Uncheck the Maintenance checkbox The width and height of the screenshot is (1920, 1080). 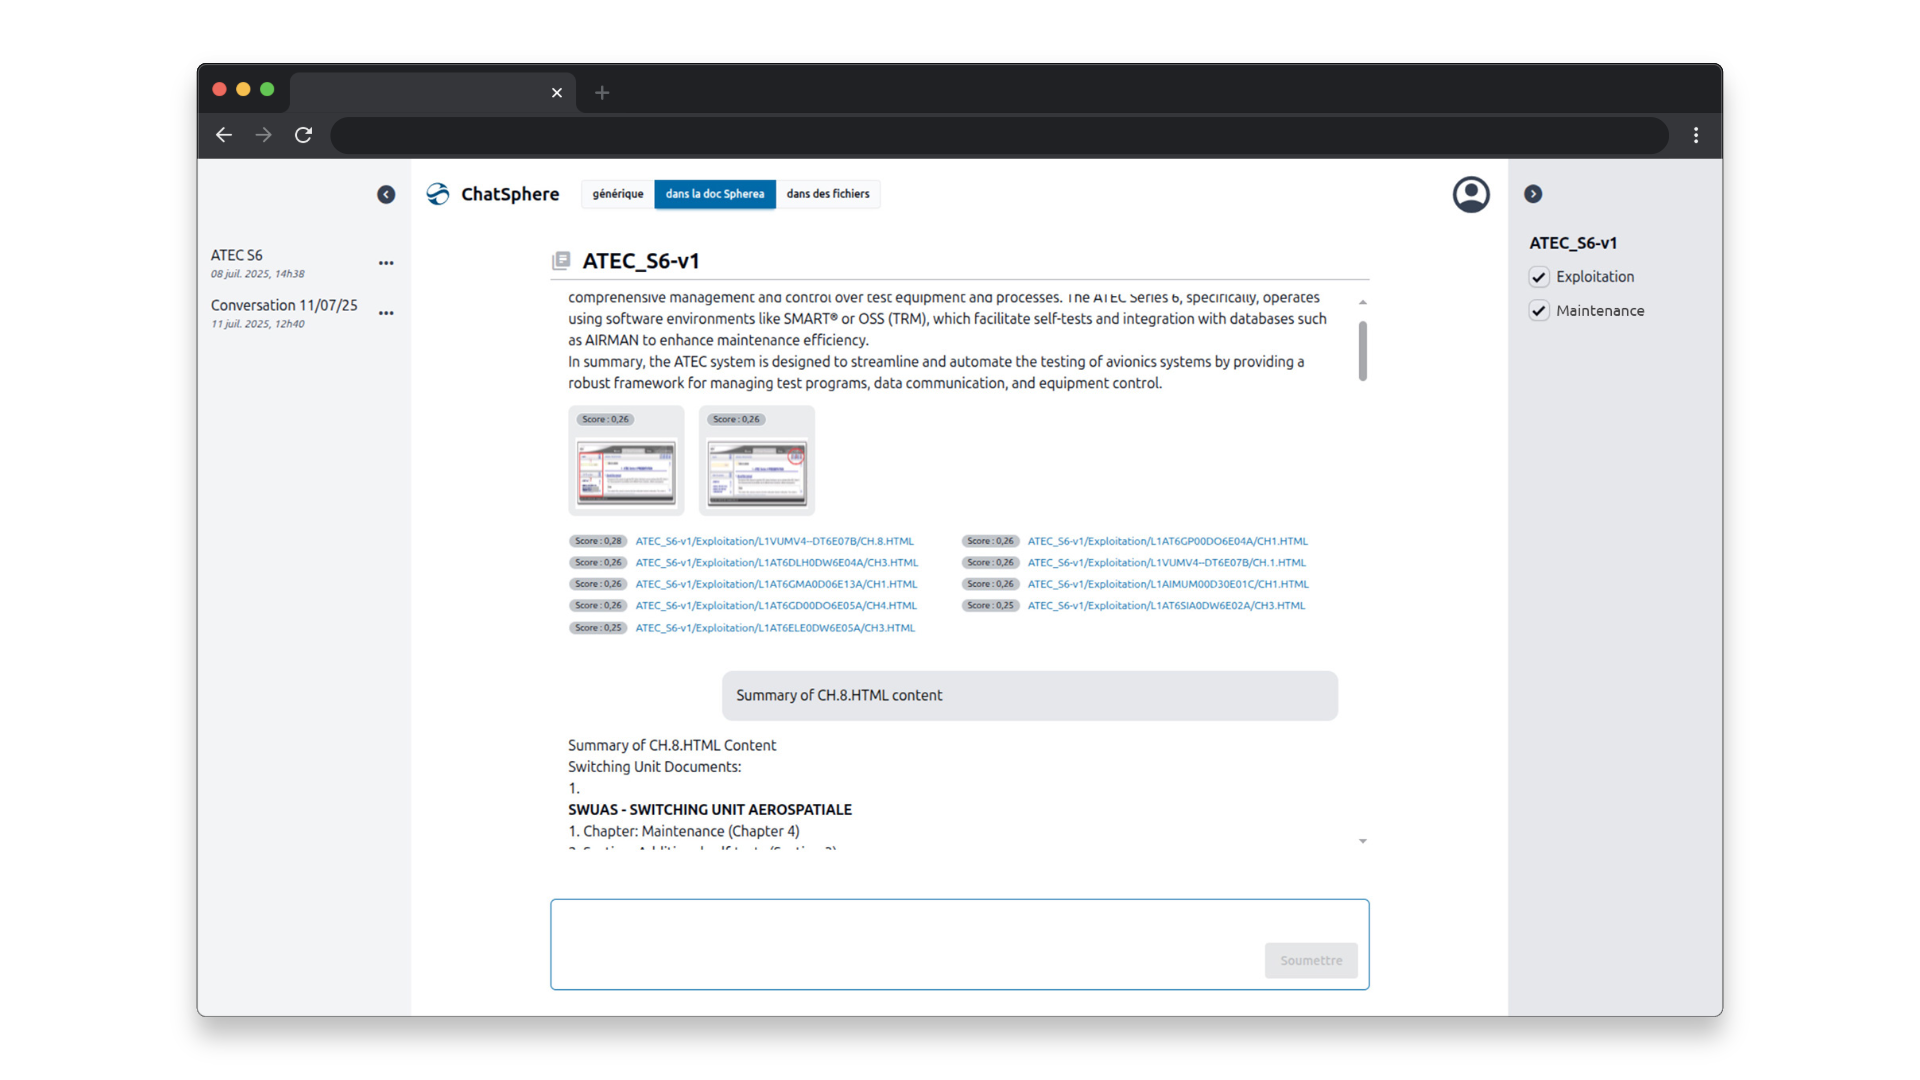pyautogui.click(x=1539, y=311)
